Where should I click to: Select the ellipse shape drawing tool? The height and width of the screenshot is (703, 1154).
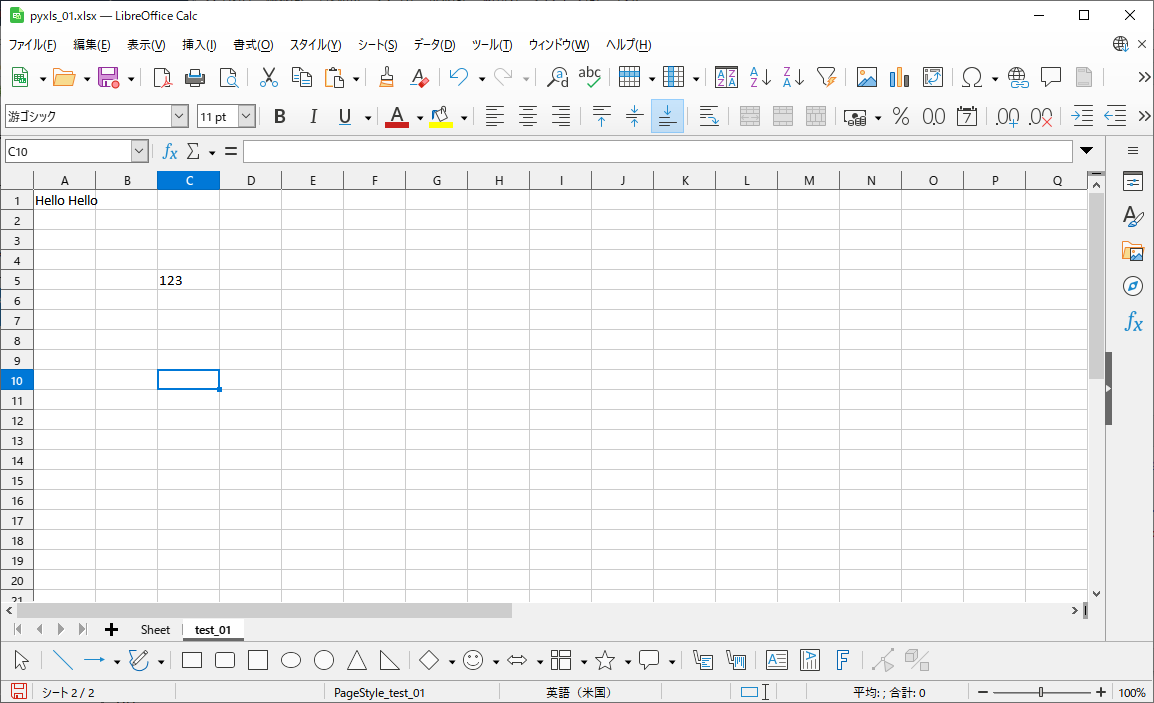tap(291, 660)
